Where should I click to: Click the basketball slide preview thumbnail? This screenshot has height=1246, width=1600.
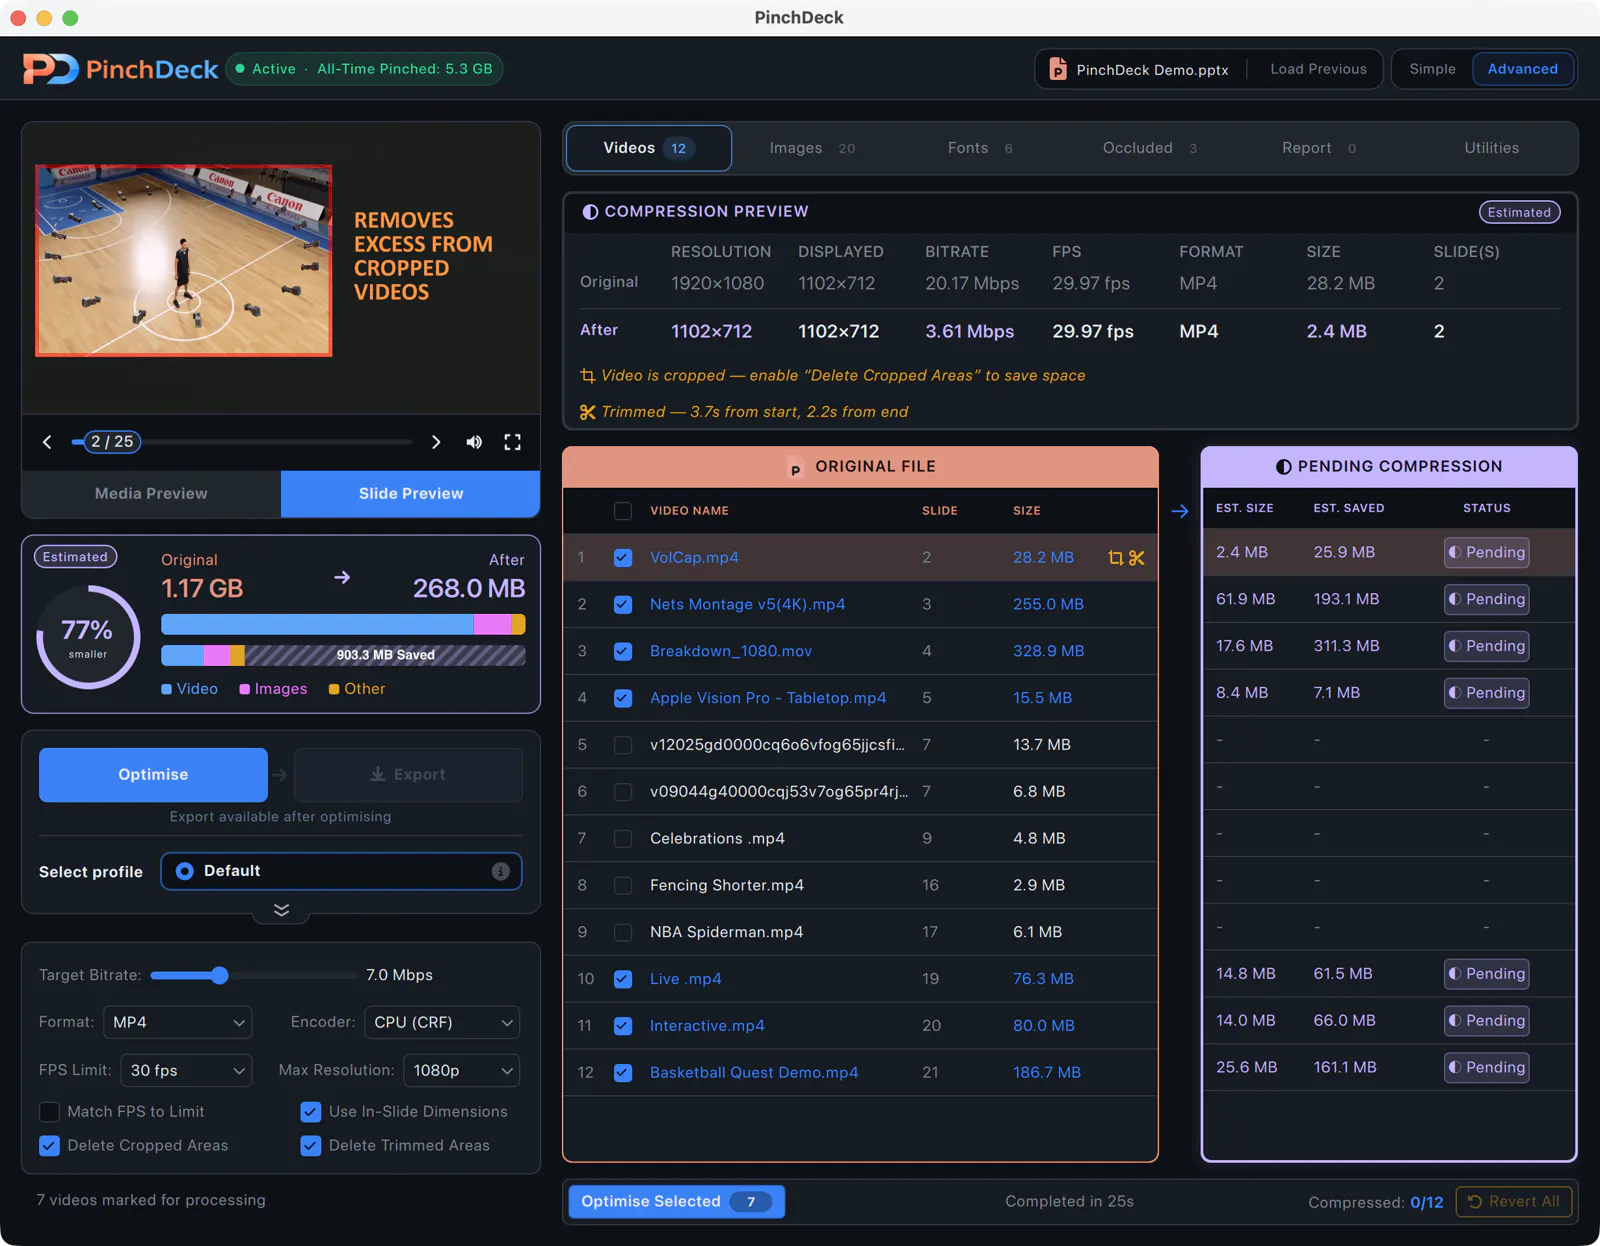(184, 260)
